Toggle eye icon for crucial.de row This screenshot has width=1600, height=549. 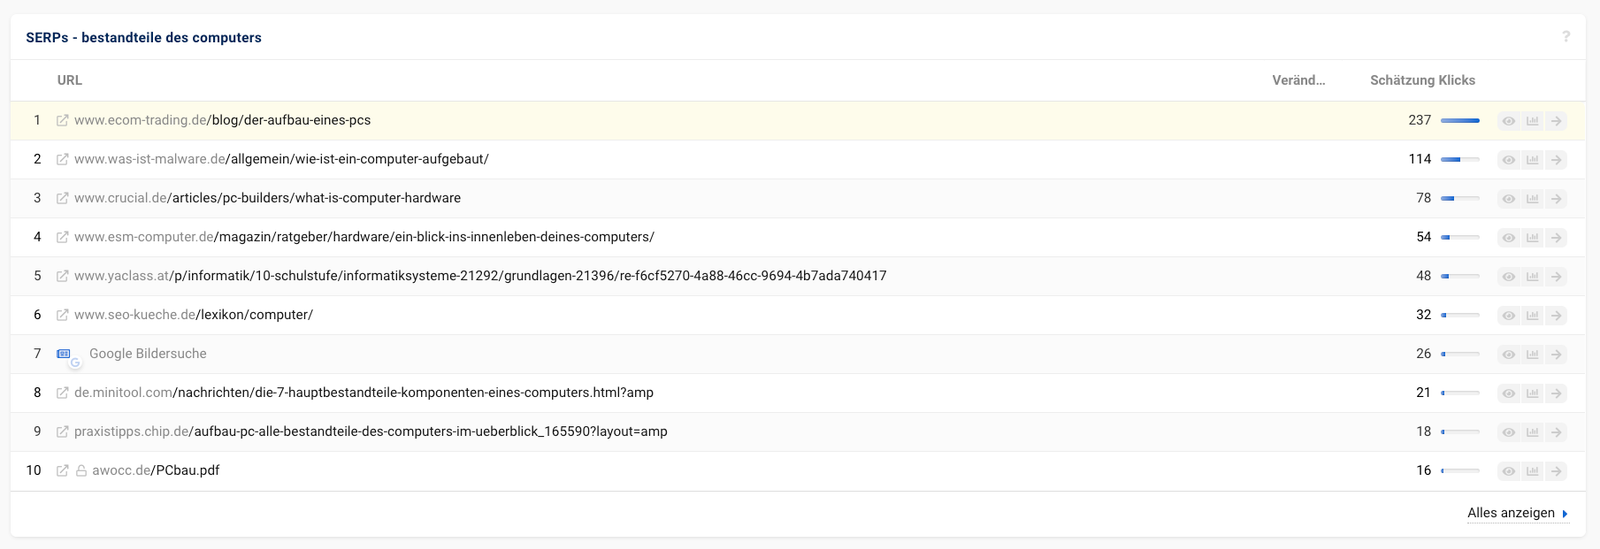point(1508,199)
